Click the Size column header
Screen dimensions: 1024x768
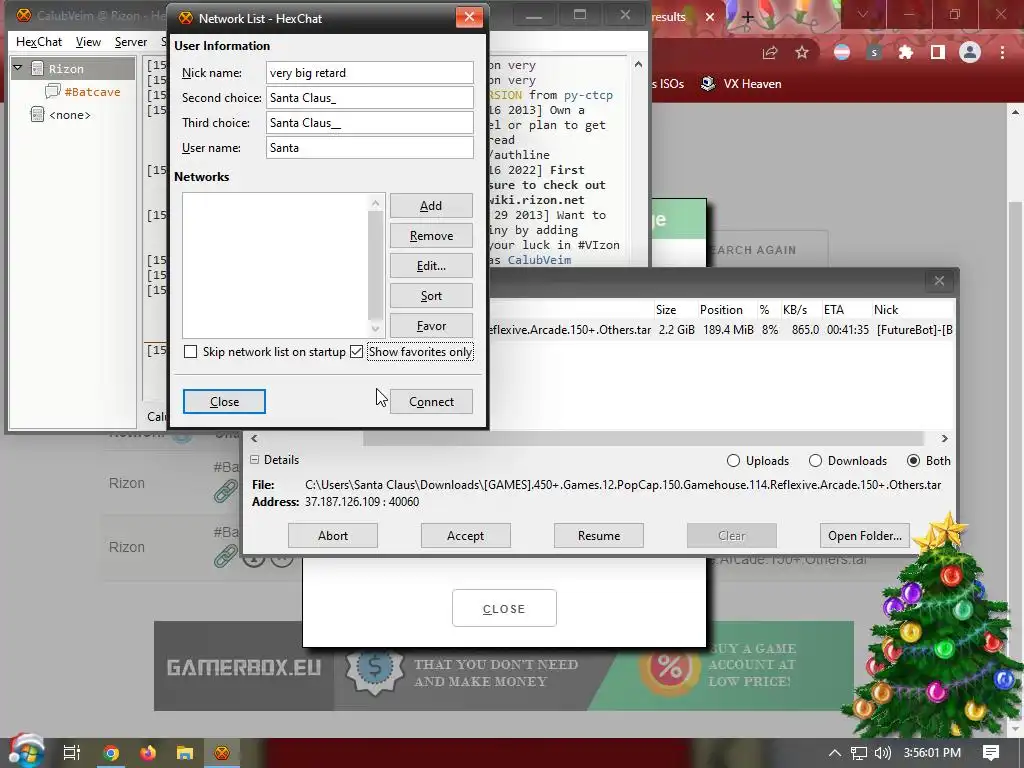tap(666, 310)
